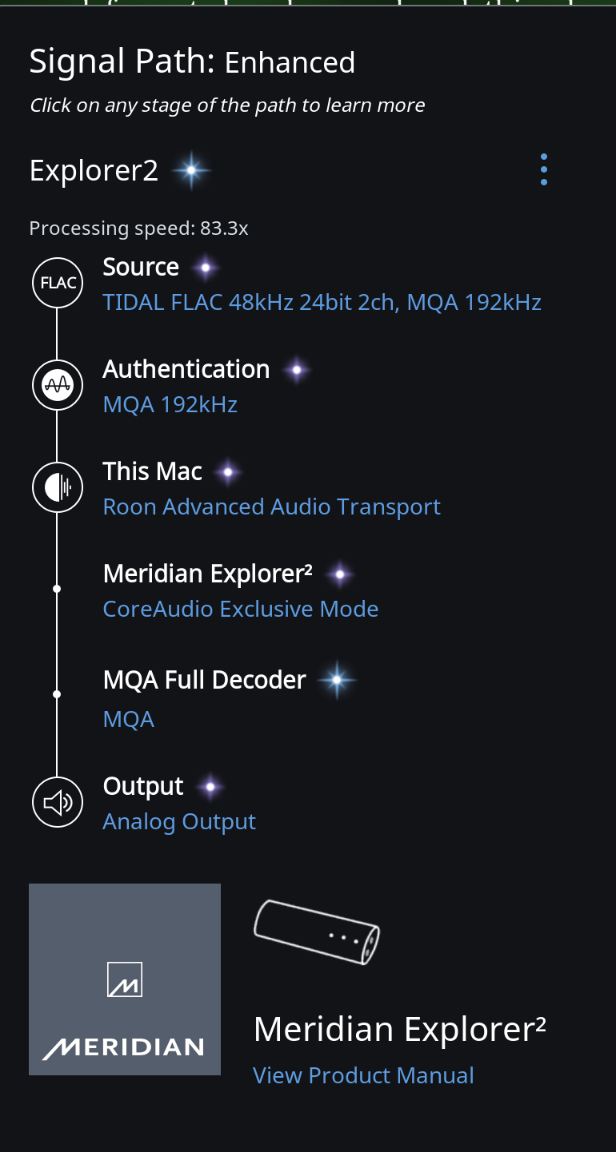Click the MQA 192kHz authentication detail
The image size is (616, 1152).
click(x=170, y=405)
